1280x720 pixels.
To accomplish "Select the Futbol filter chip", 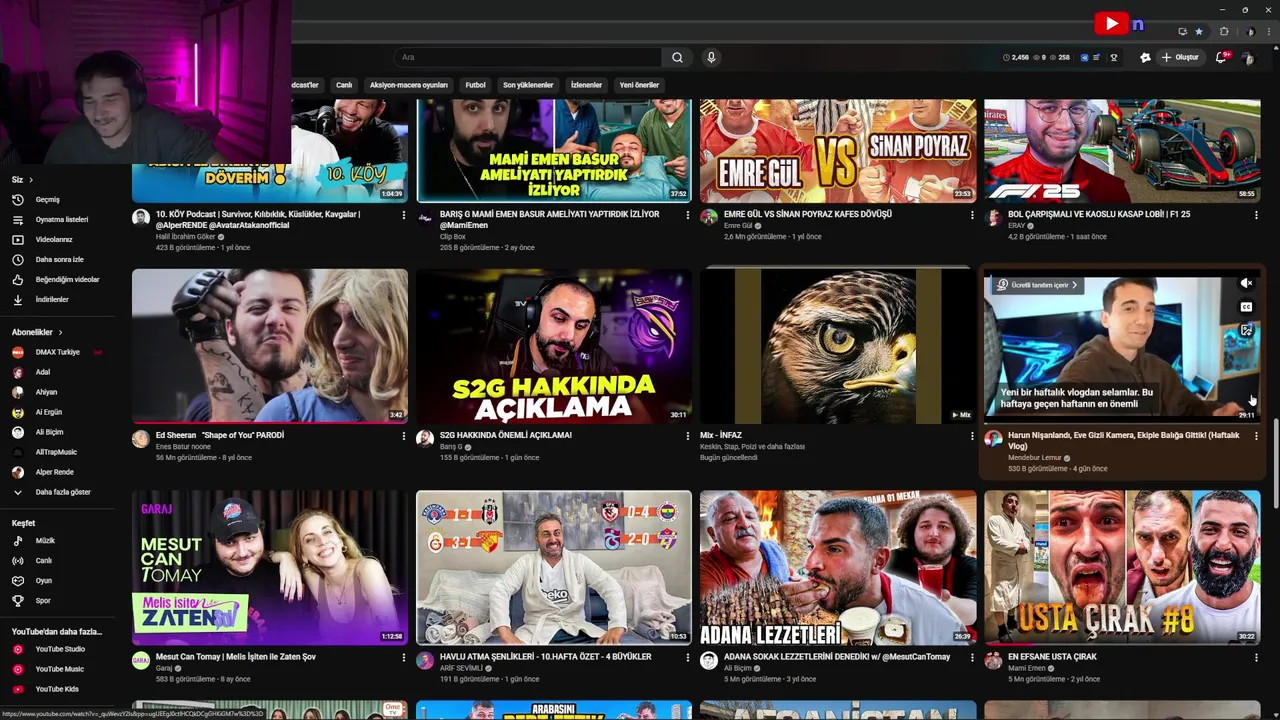I will tap(475, 85).
